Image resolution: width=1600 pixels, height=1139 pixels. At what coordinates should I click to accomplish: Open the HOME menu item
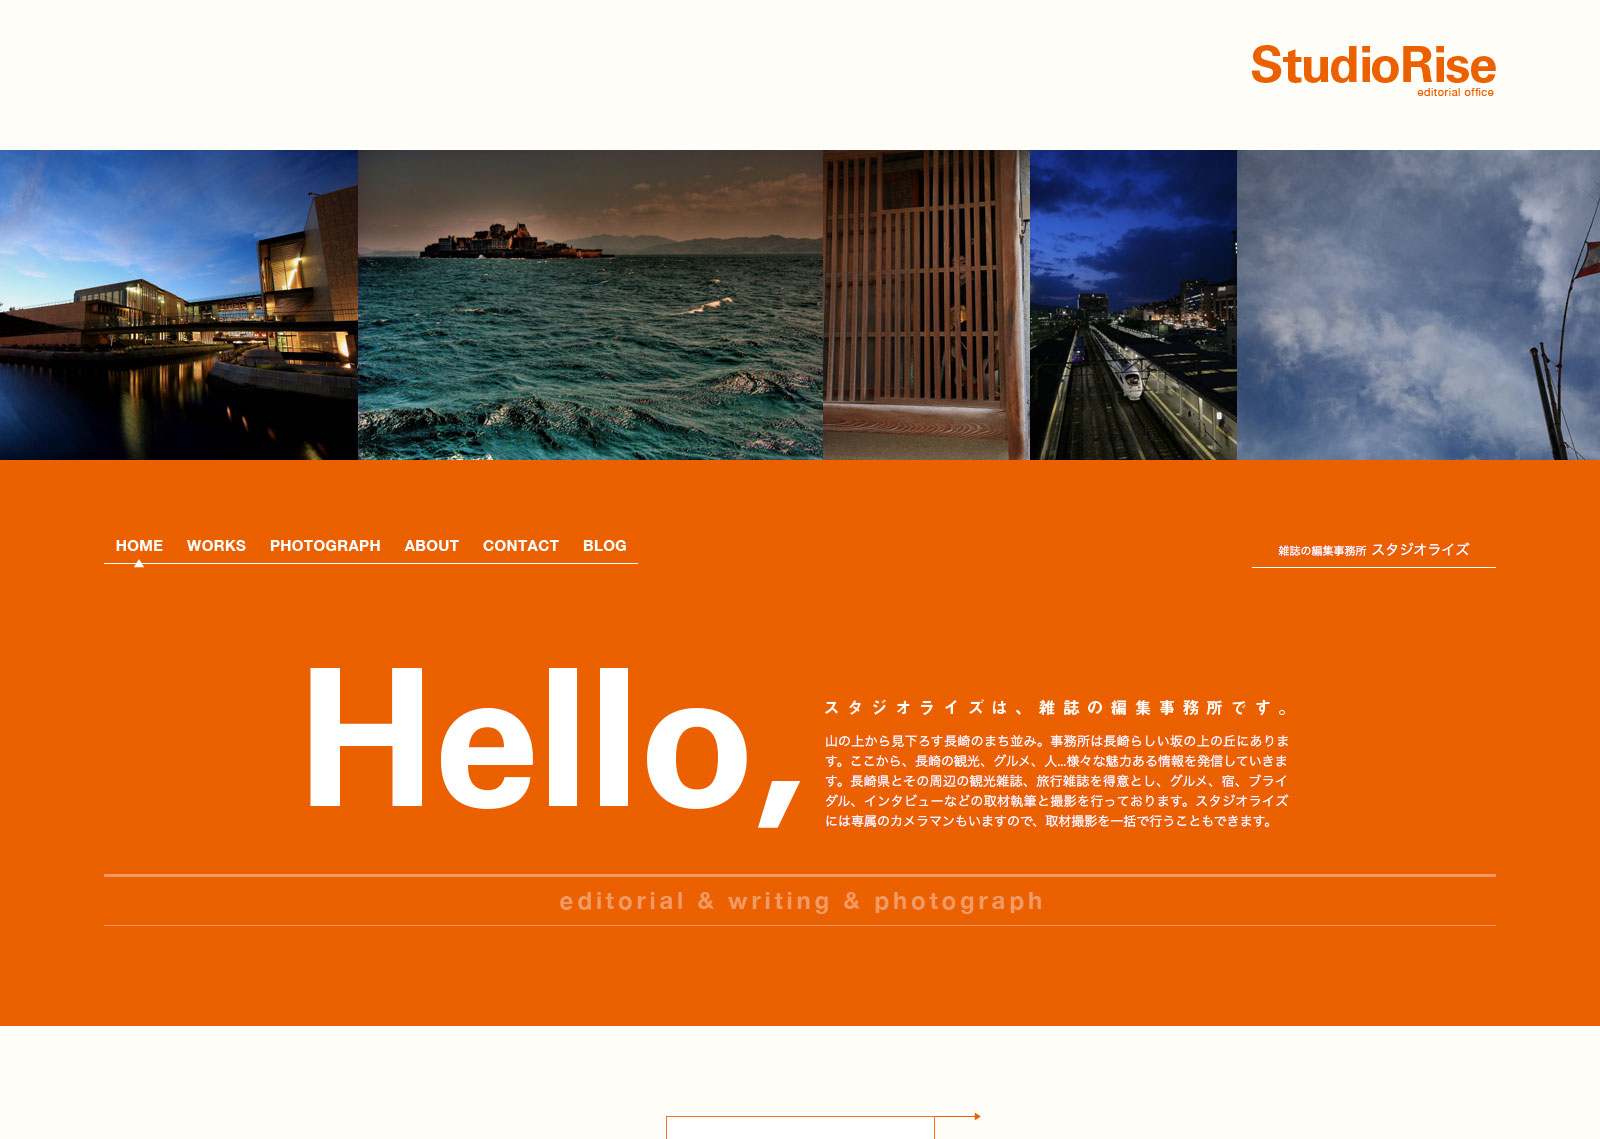139,546
